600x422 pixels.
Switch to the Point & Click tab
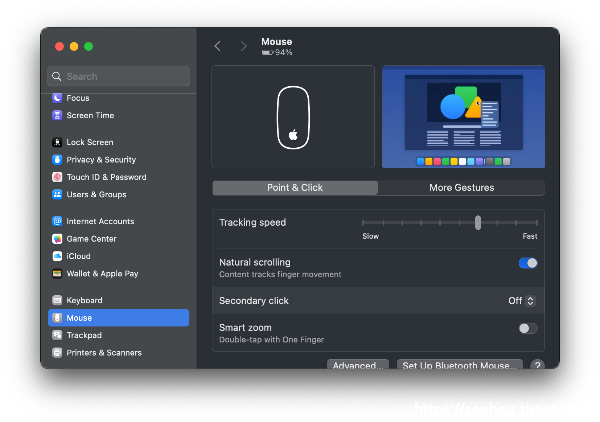tap(295, 188)
